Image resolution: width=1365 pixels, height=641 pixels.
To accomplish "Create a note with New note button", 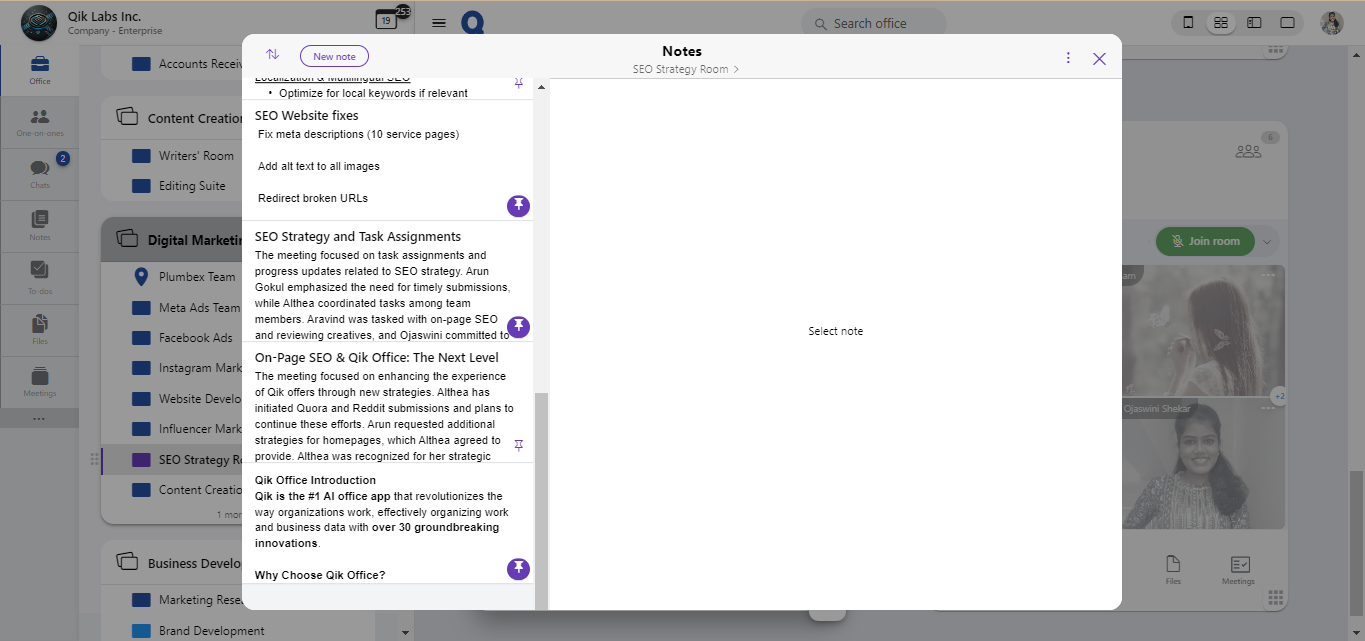I will [334, 57].
